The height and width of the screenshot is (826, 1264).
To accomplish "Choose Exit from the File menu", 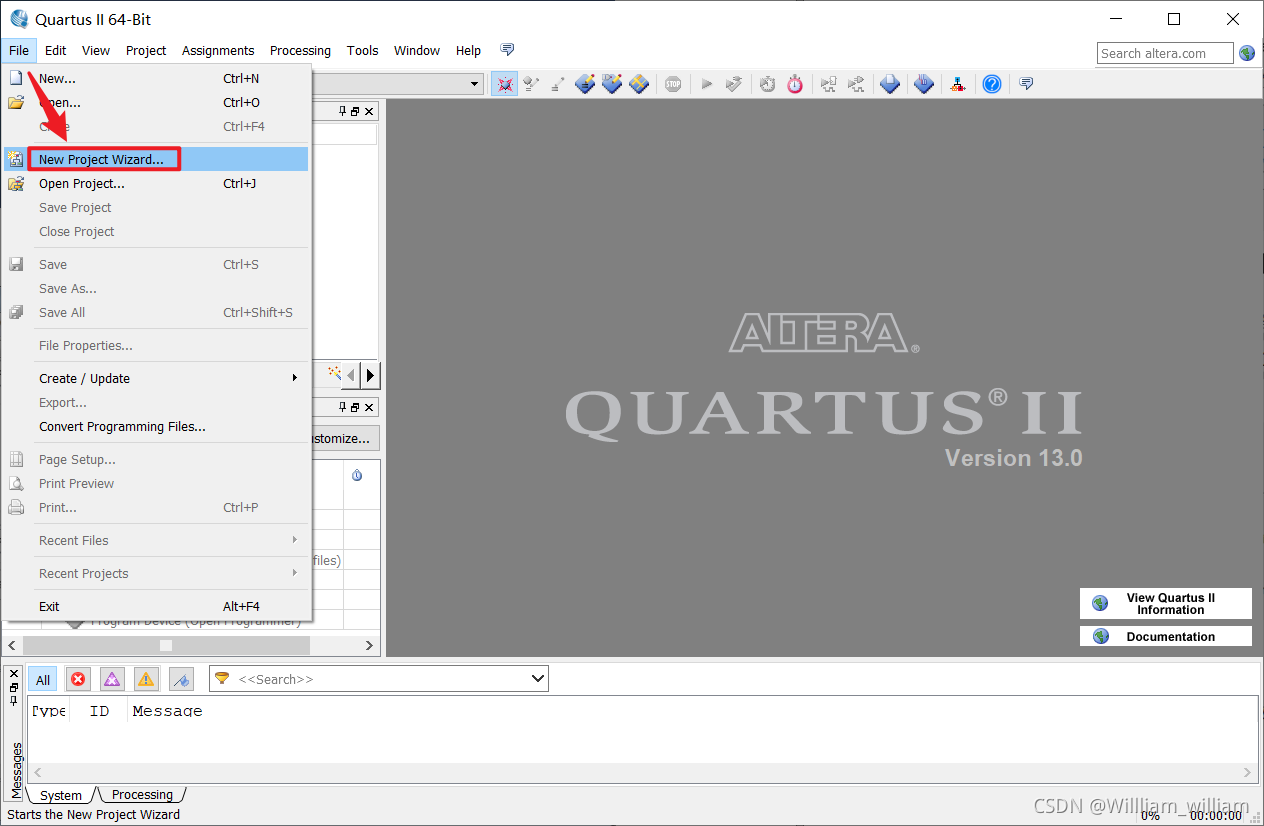I will pos(156,606).
